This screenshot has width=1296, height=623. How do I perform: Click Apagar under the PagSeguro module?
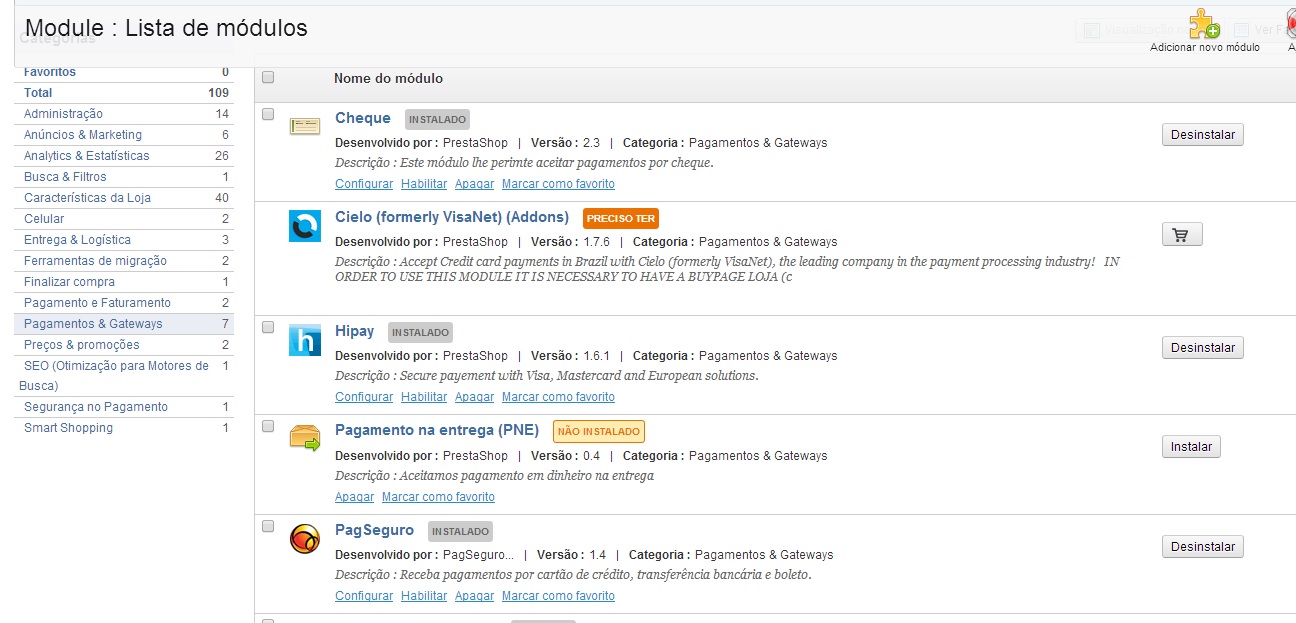click(x=474, y=596)
